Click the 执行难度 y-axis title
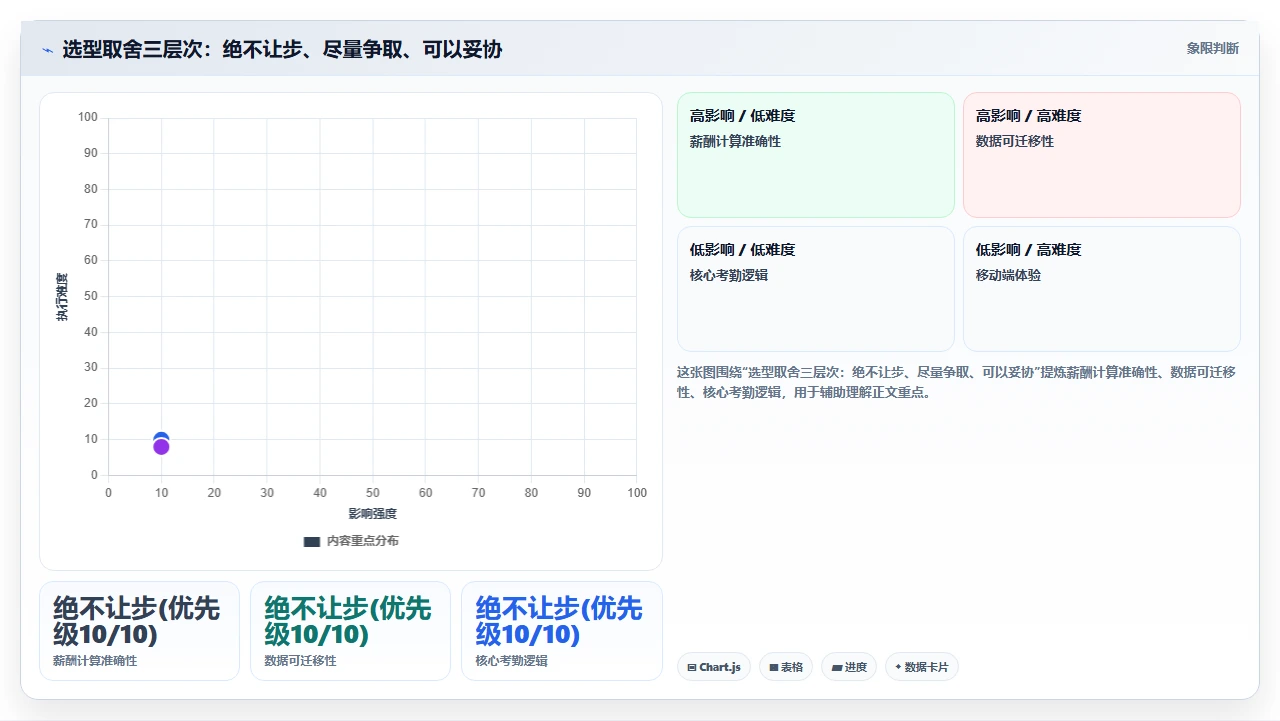The image size is (1280, 721). coord(62,297)
